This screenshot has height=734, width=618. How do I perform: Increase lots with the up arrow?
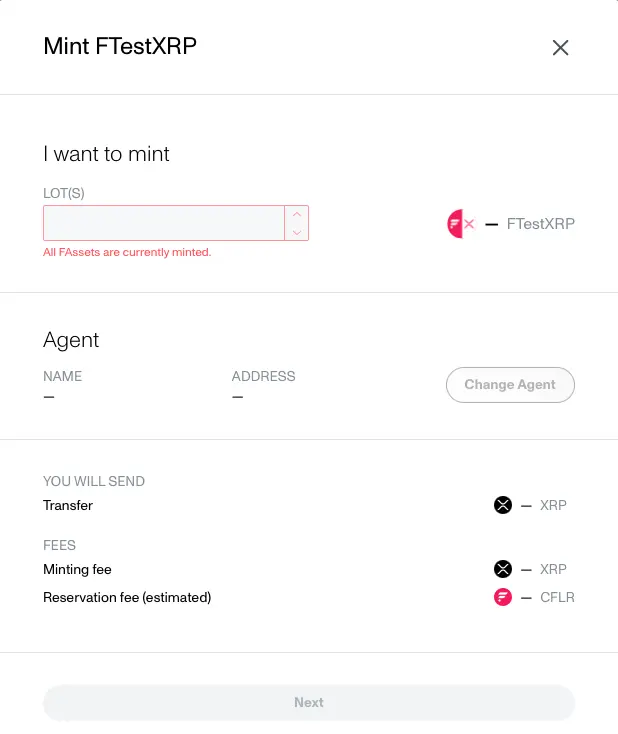tap(297, 214)
